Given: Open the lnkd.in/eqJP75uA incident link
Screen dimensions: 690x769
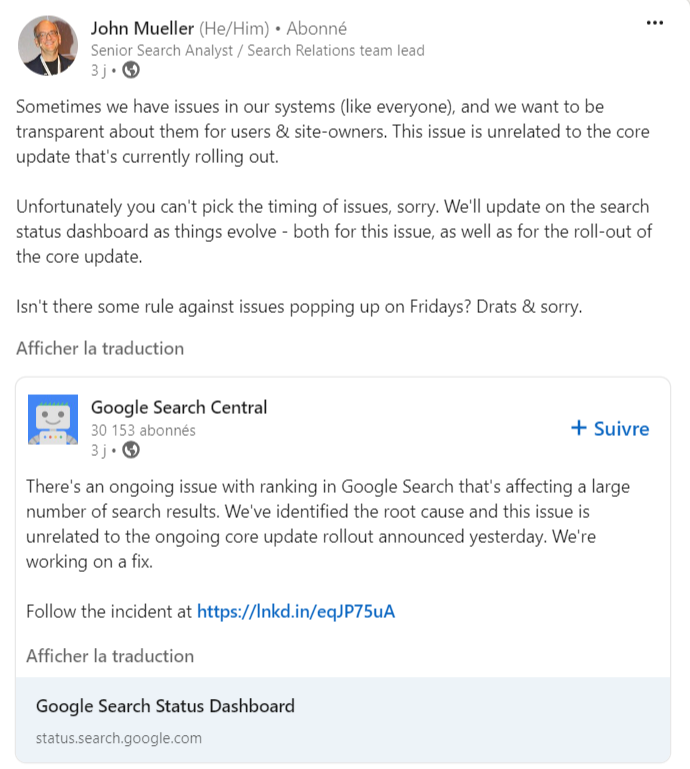Looking at the screenshot, I should coord(296,611).
